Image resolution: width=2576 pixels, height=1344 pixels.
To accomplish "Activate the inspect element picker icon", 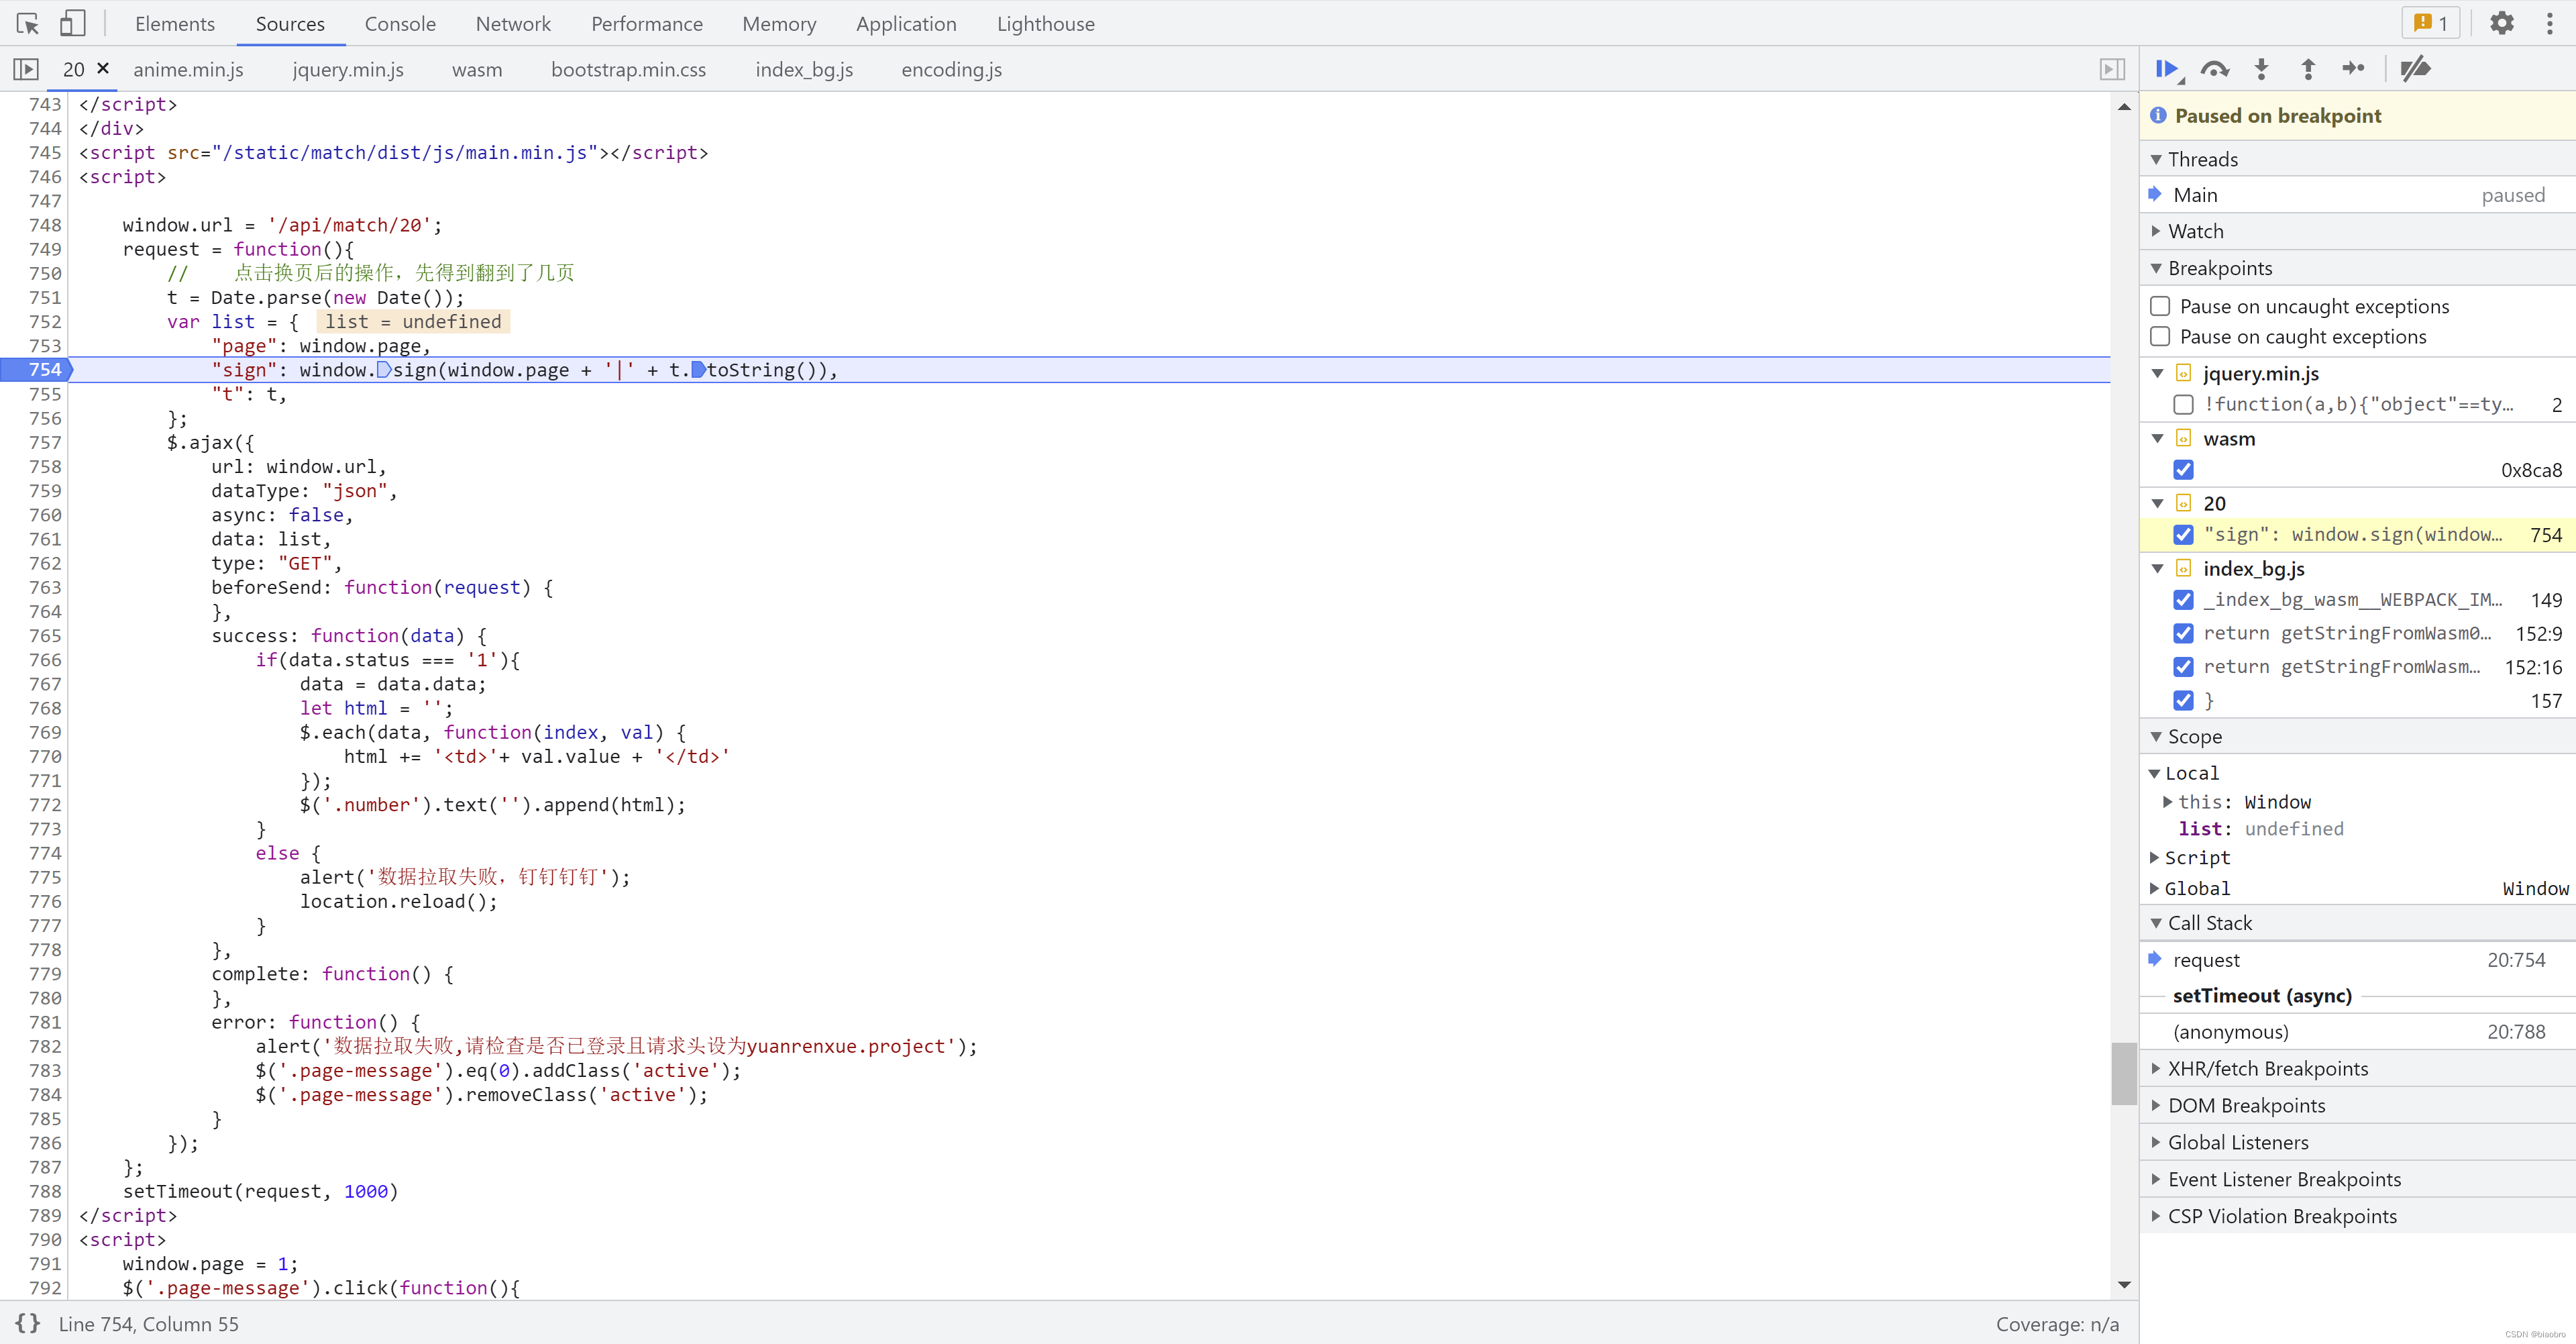I will point(28,23).
